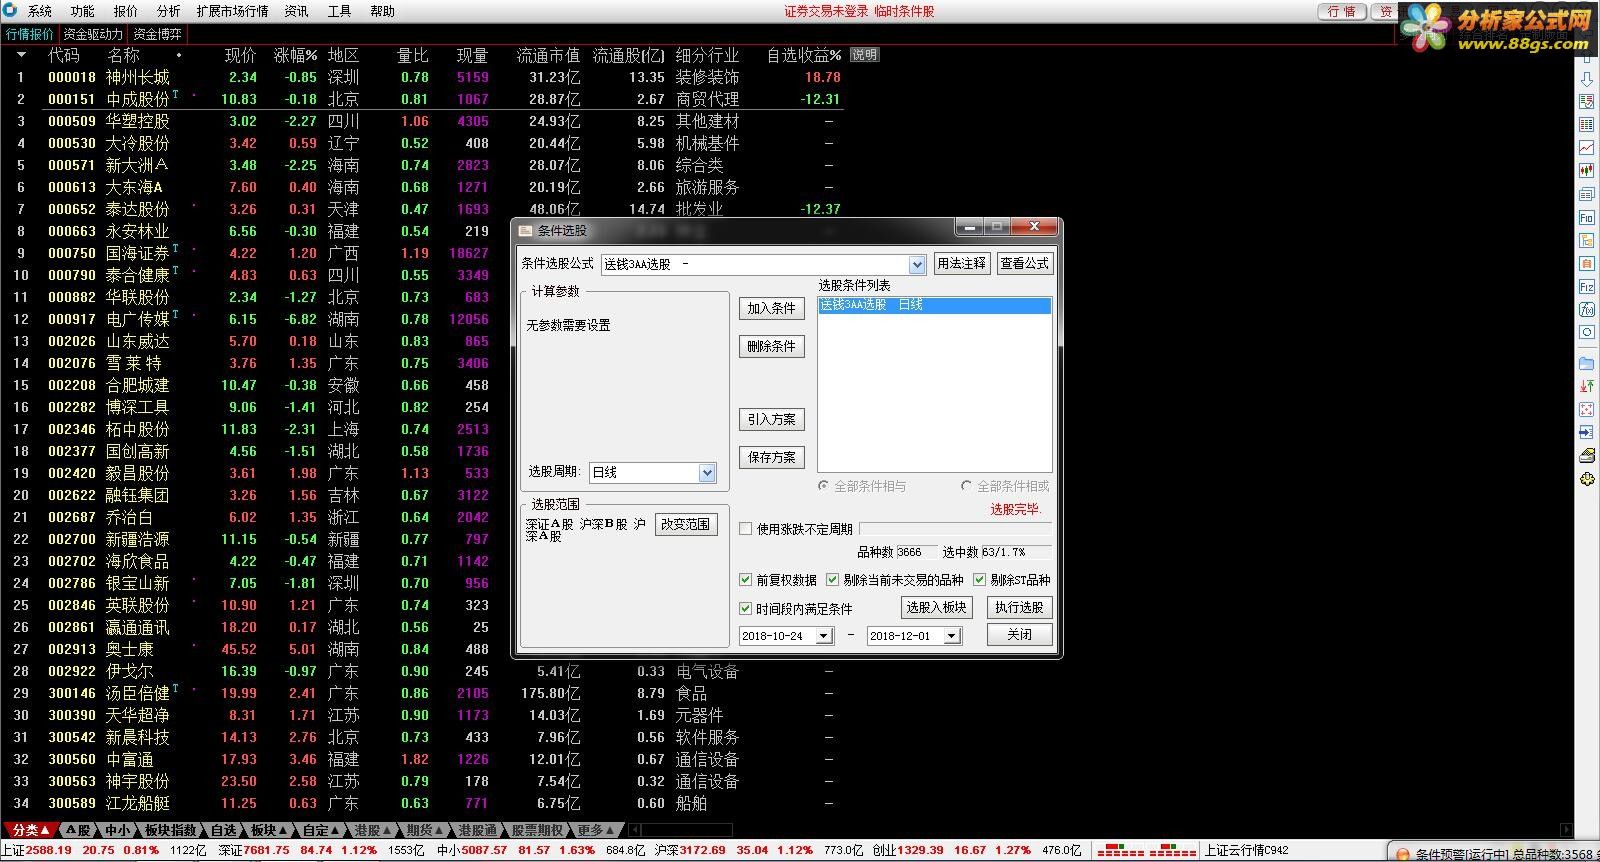Select the 全部条件相或 radio button

pos(966,486)
